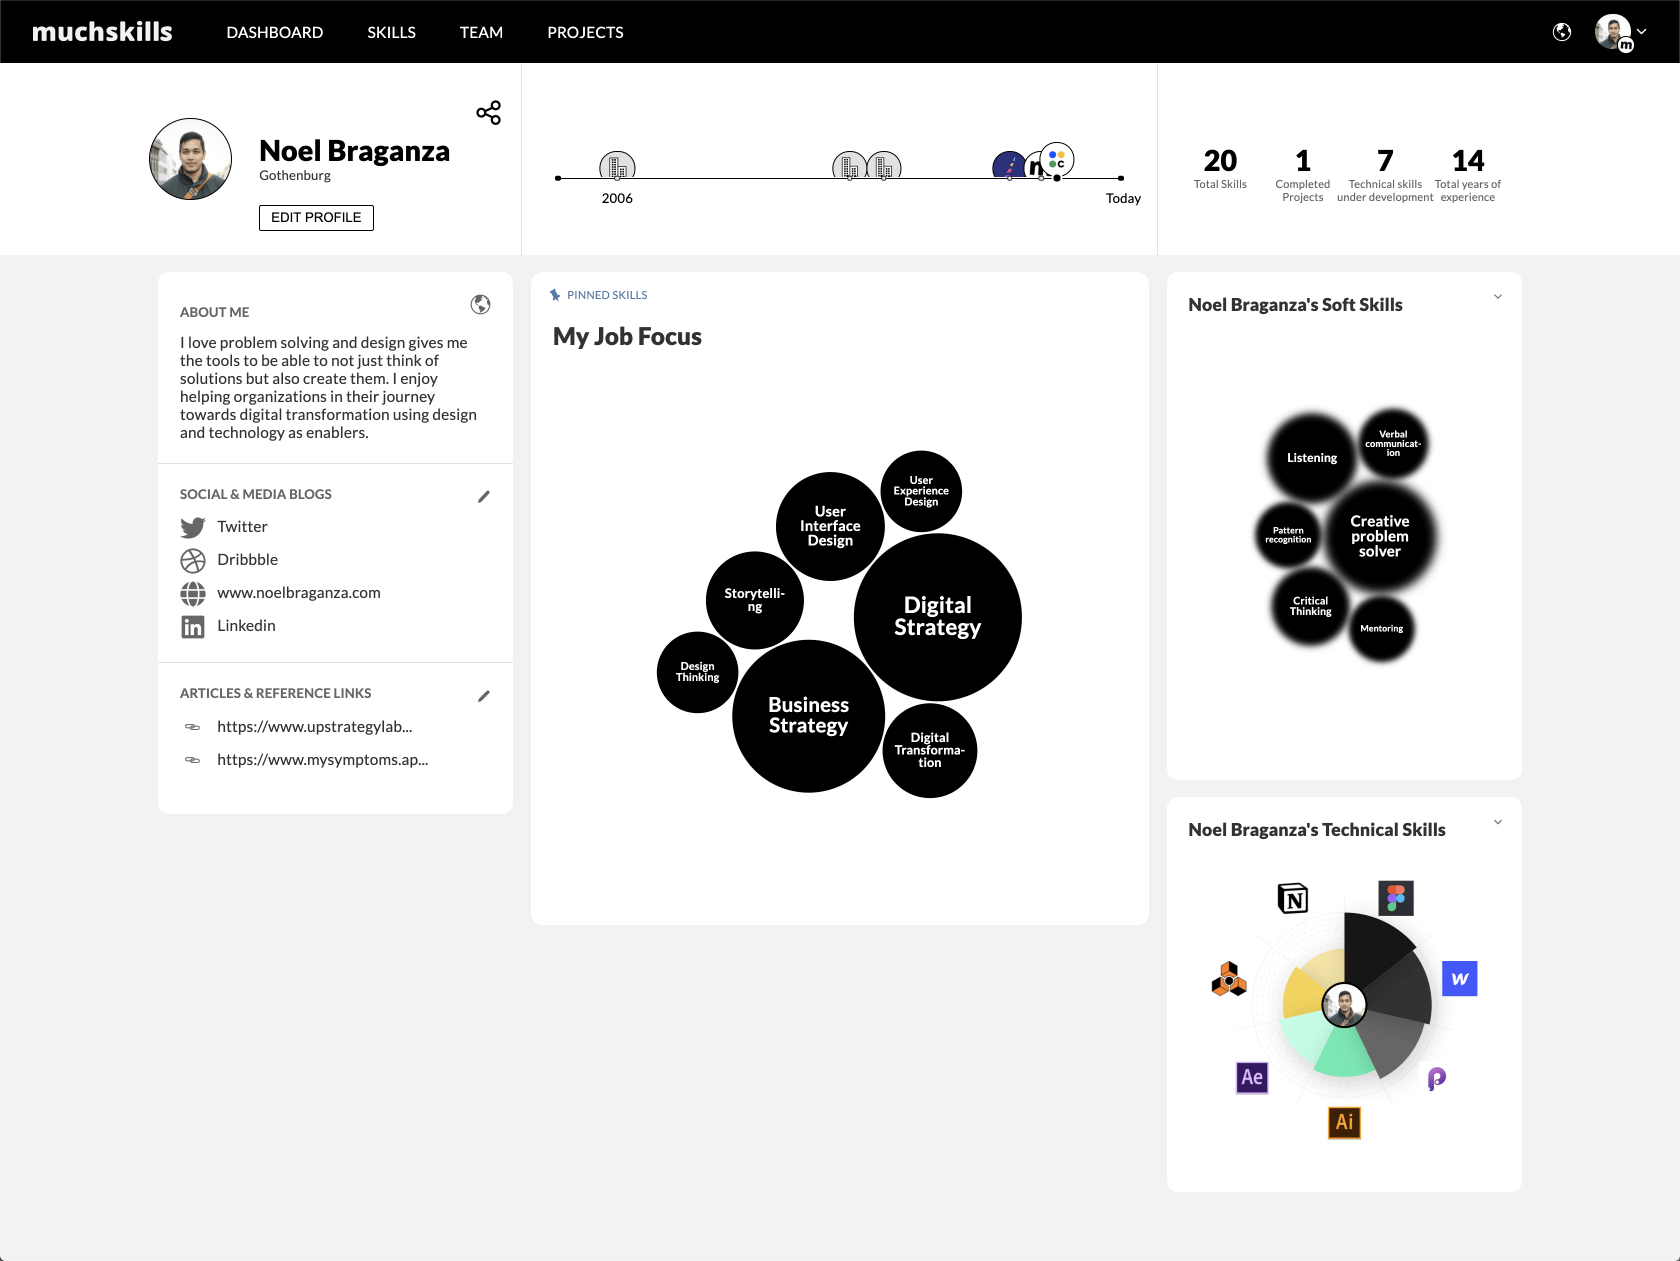Click the Edit Profile button

(316, 218)
